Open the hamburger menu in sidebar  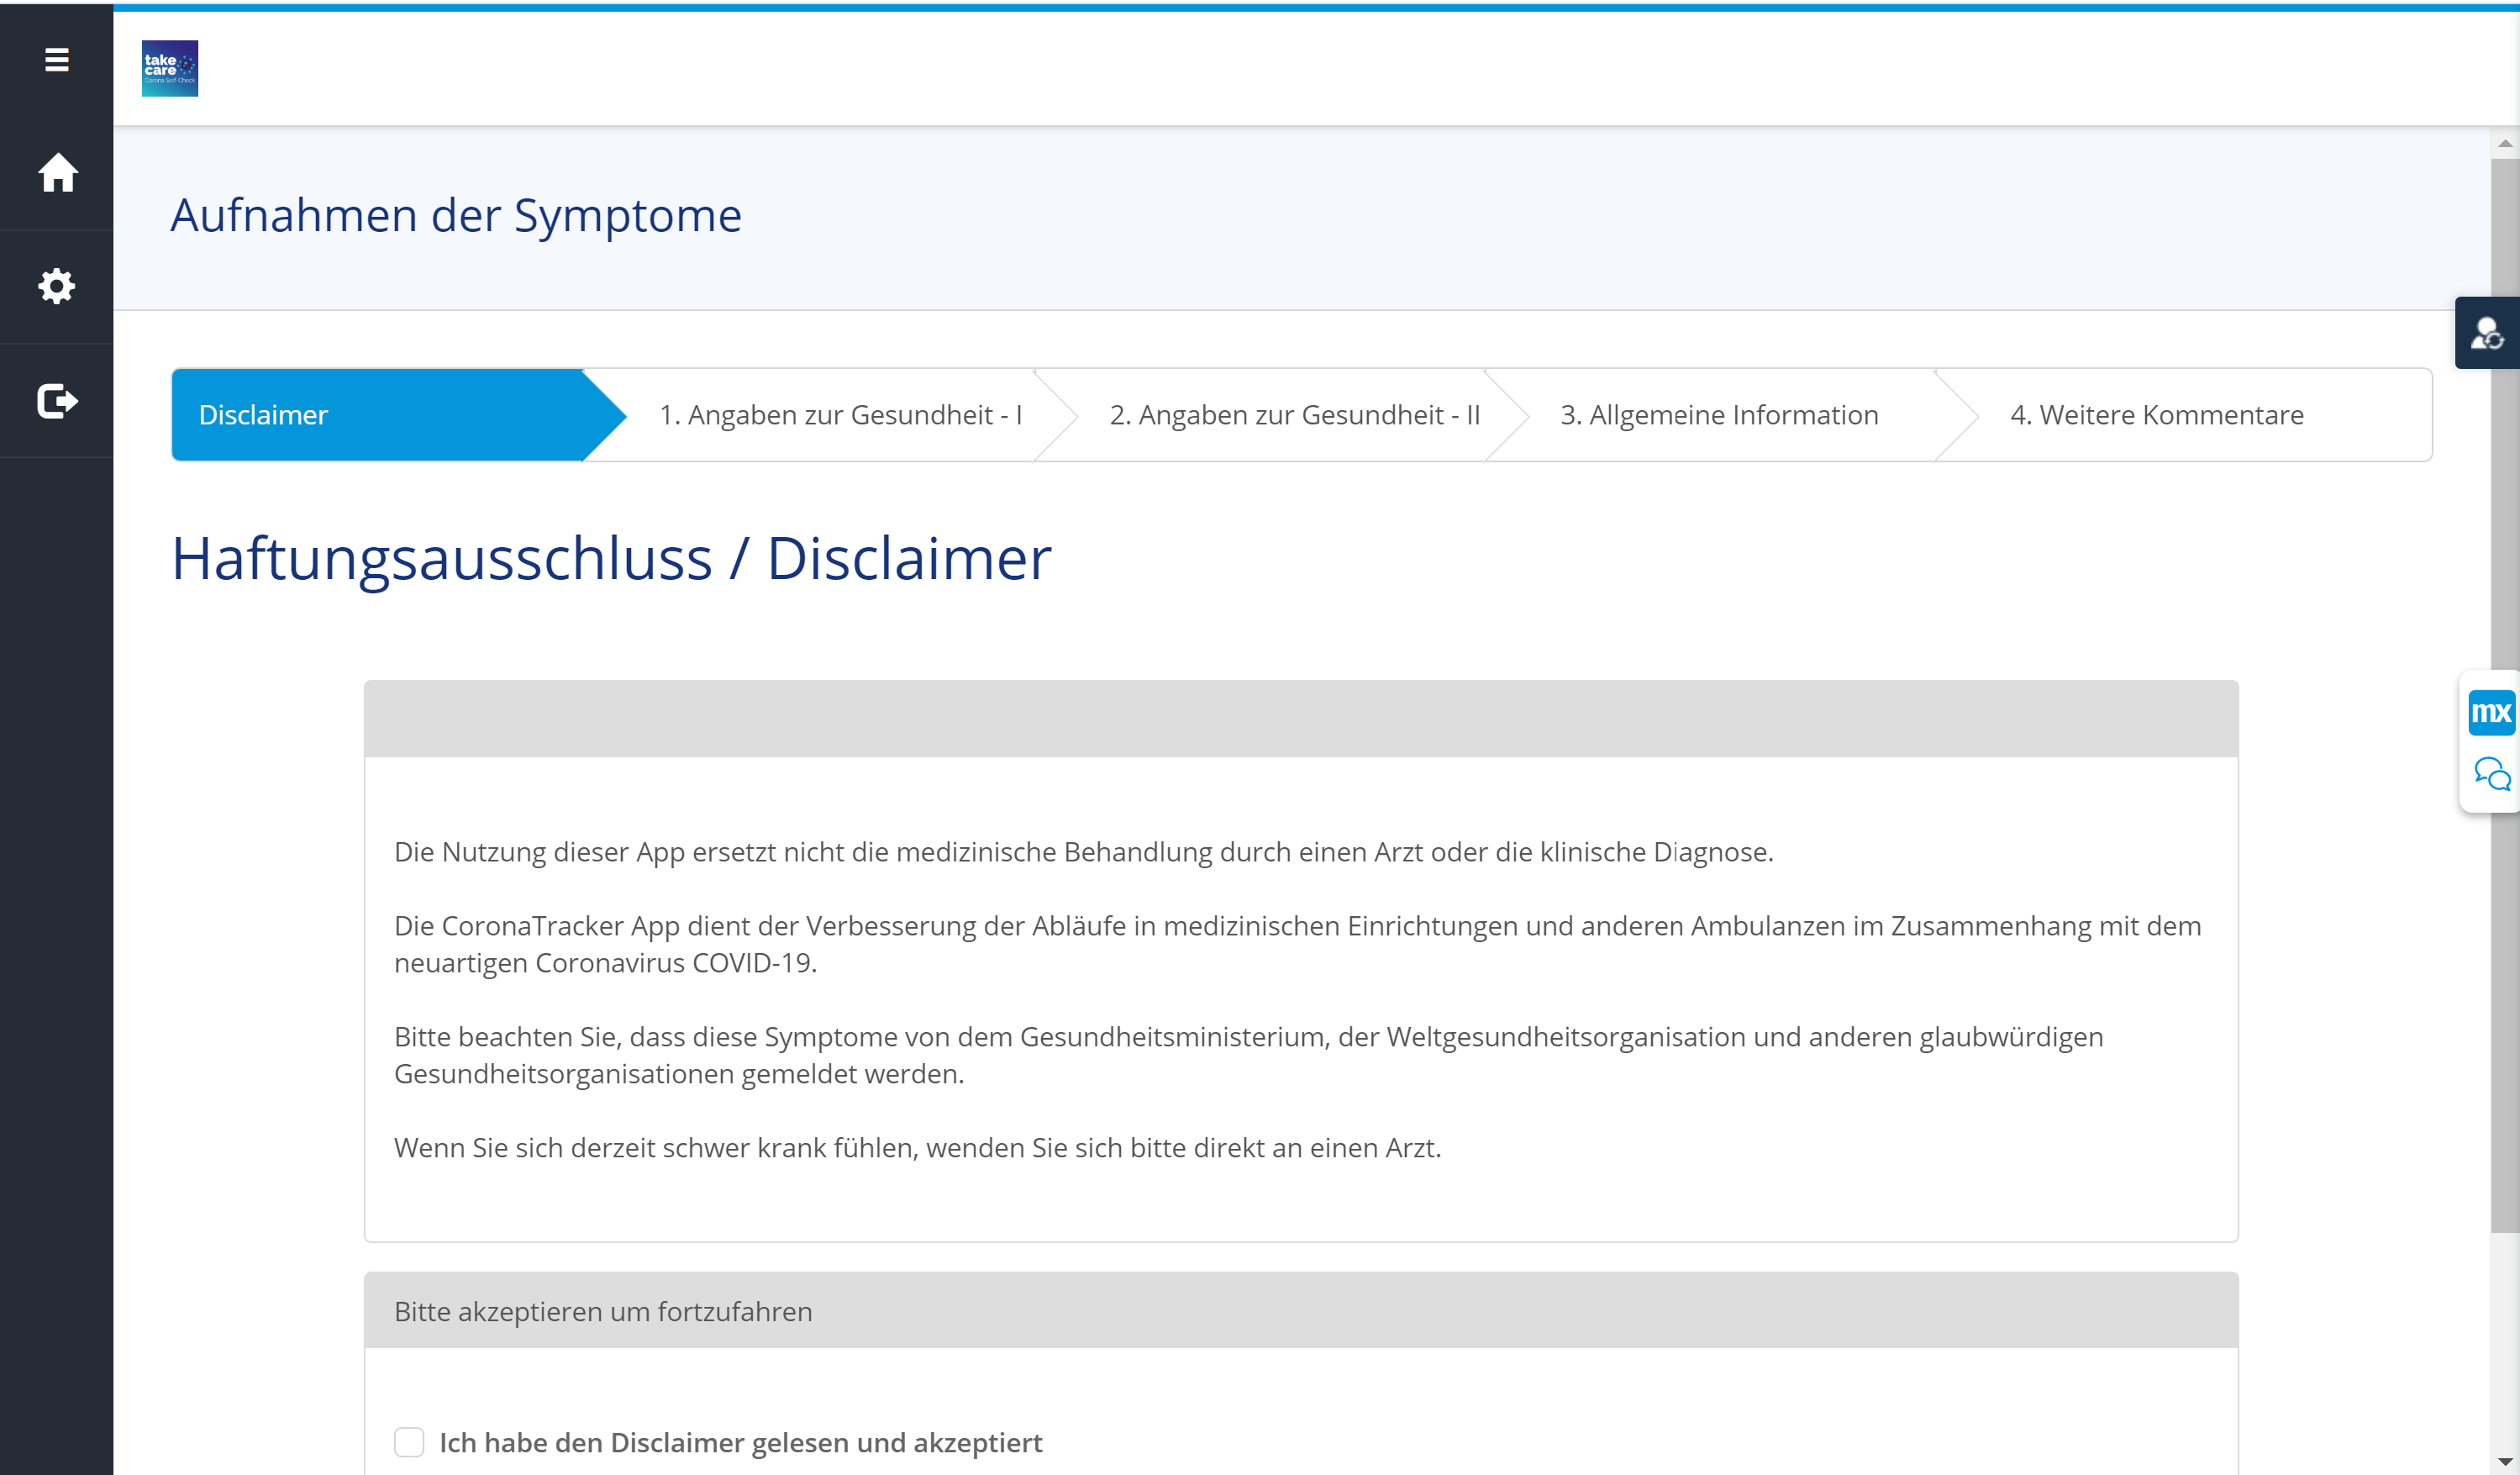[57, 60]
